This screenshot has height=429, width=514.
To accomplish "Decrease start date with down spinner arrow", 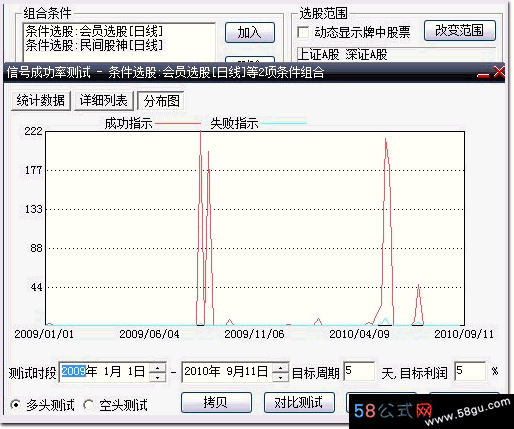I will point(157,377).
